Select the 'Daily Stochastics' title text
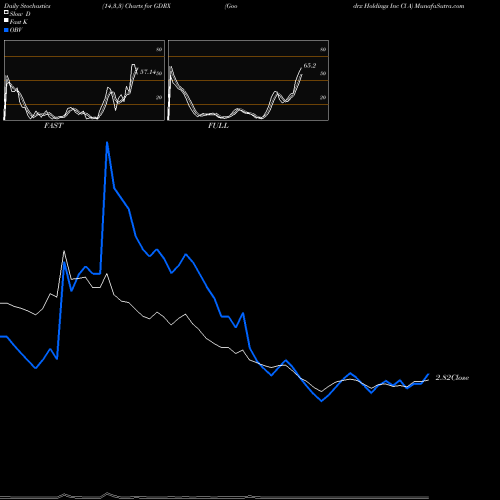The image size is (500, 500). tap(27, 6)
